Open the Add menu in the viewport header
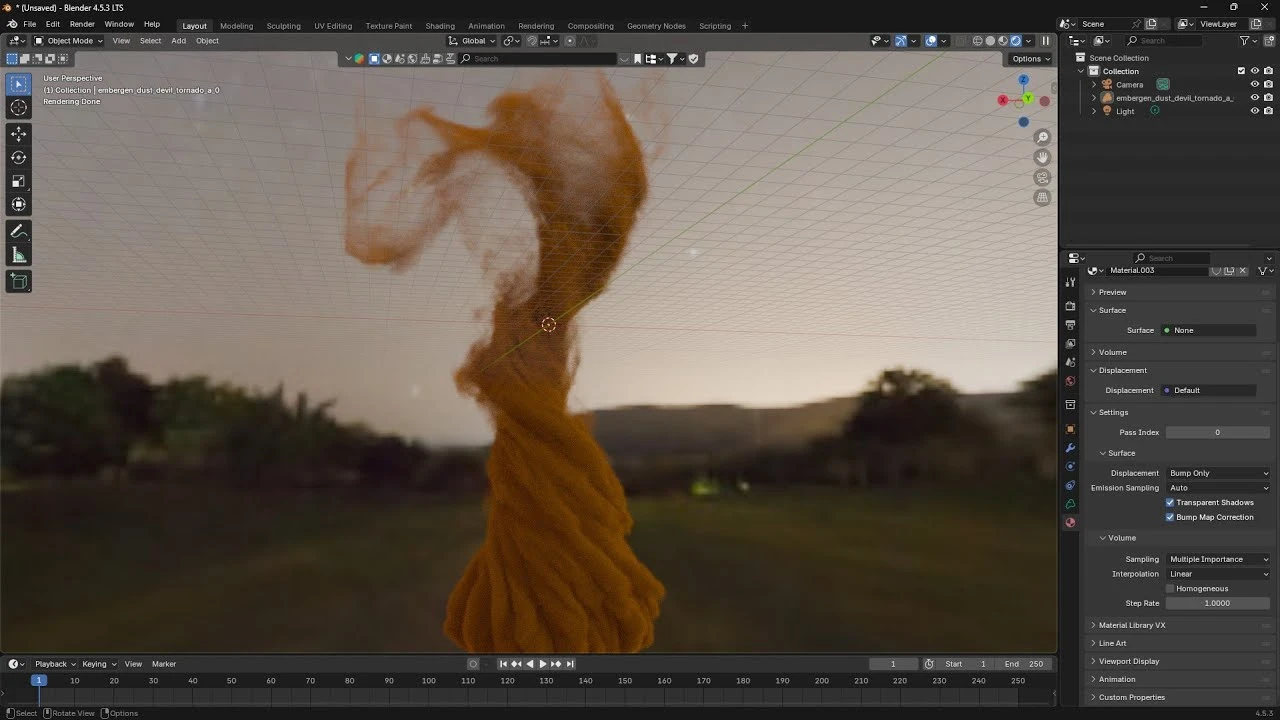Viewport: 1280px width, 720px height. (x=178, y=41)
